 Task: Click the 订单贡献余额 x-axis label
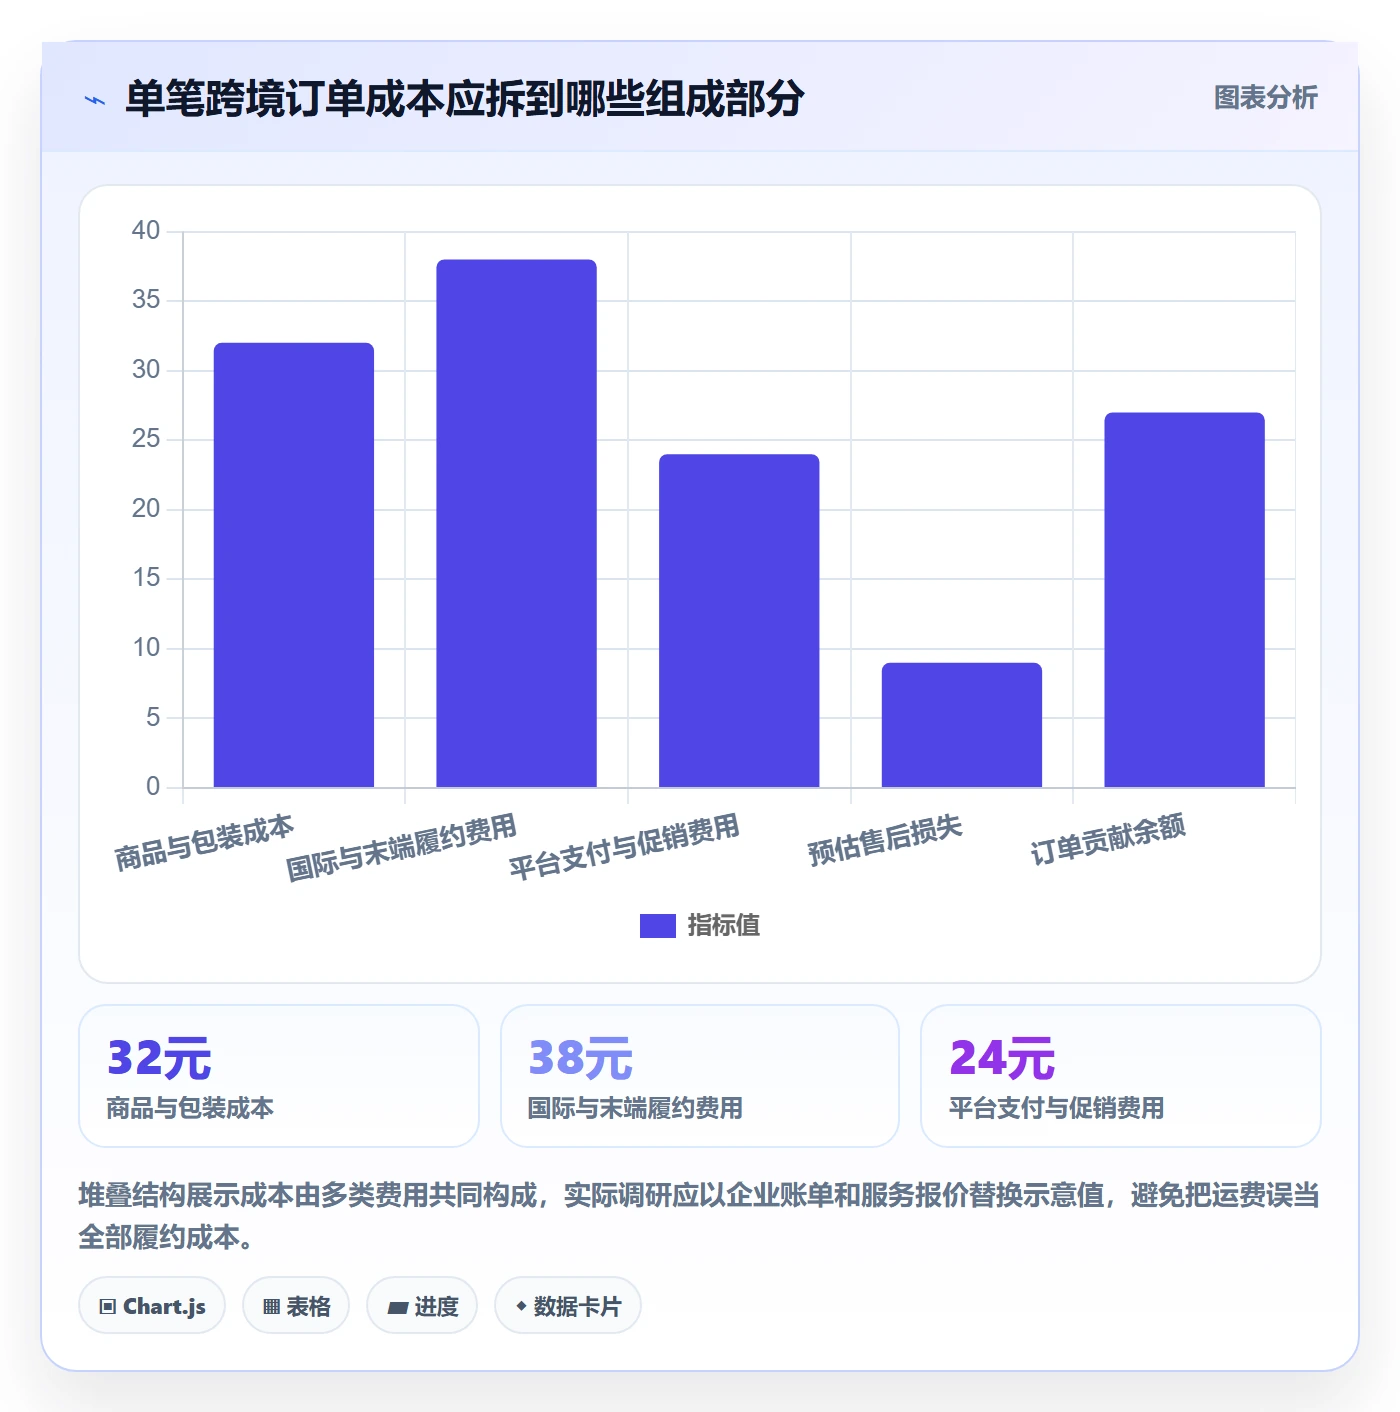point(1108,840)
